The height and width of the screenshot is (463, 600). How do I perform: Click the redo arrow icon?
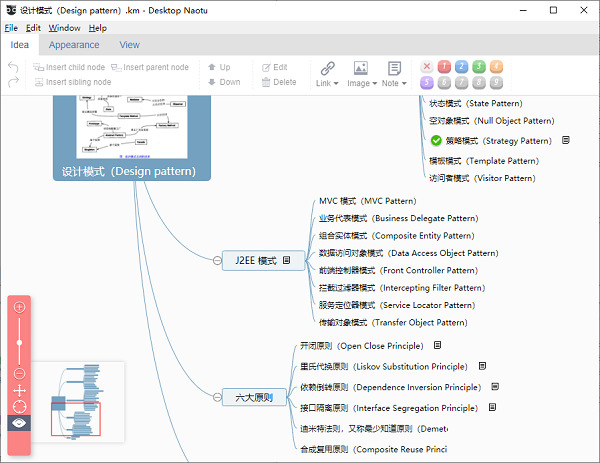click(x=13, y=82)
